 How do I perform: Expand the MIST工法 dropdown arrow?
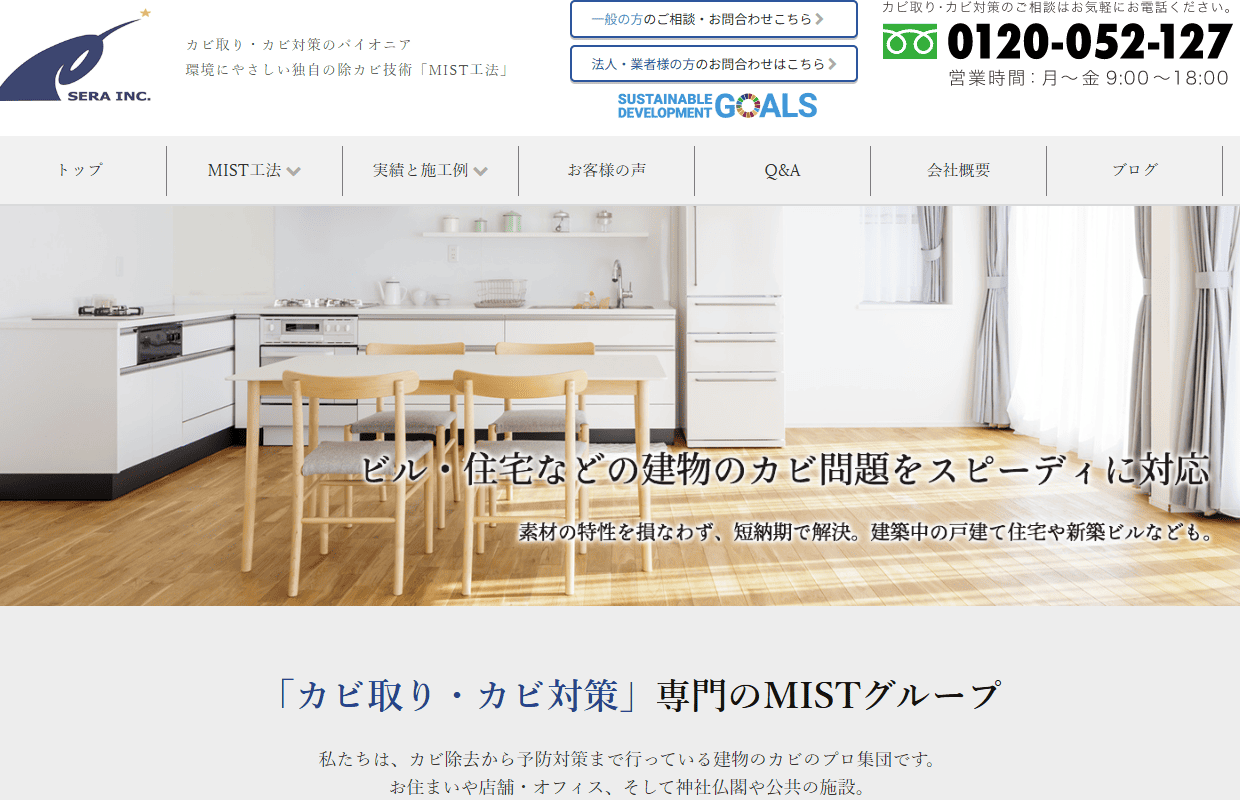(293, 171)
